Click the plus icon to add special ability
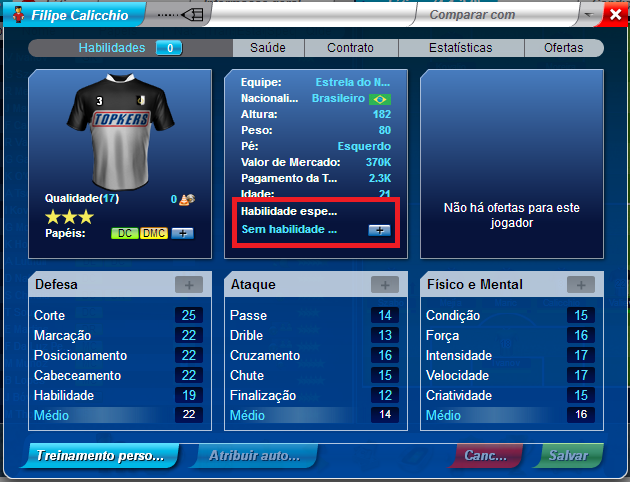Image resolution: width=630 pixels, height=482 pixels. point(379,230)
